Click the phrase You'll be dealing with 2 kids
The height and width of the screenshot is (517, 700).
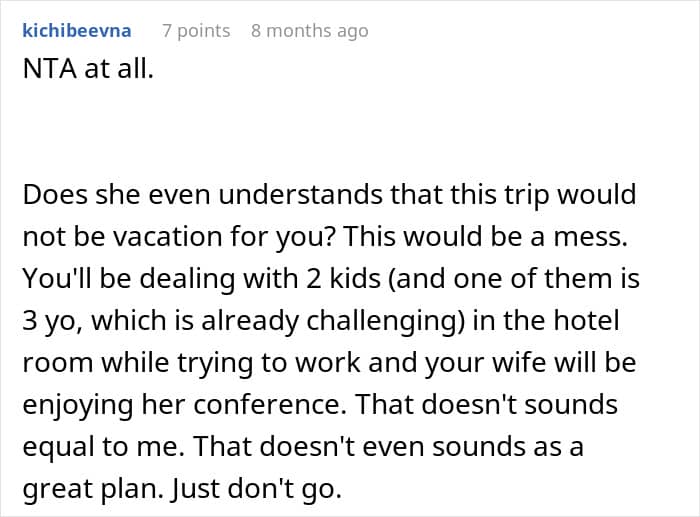pos(202,278)
